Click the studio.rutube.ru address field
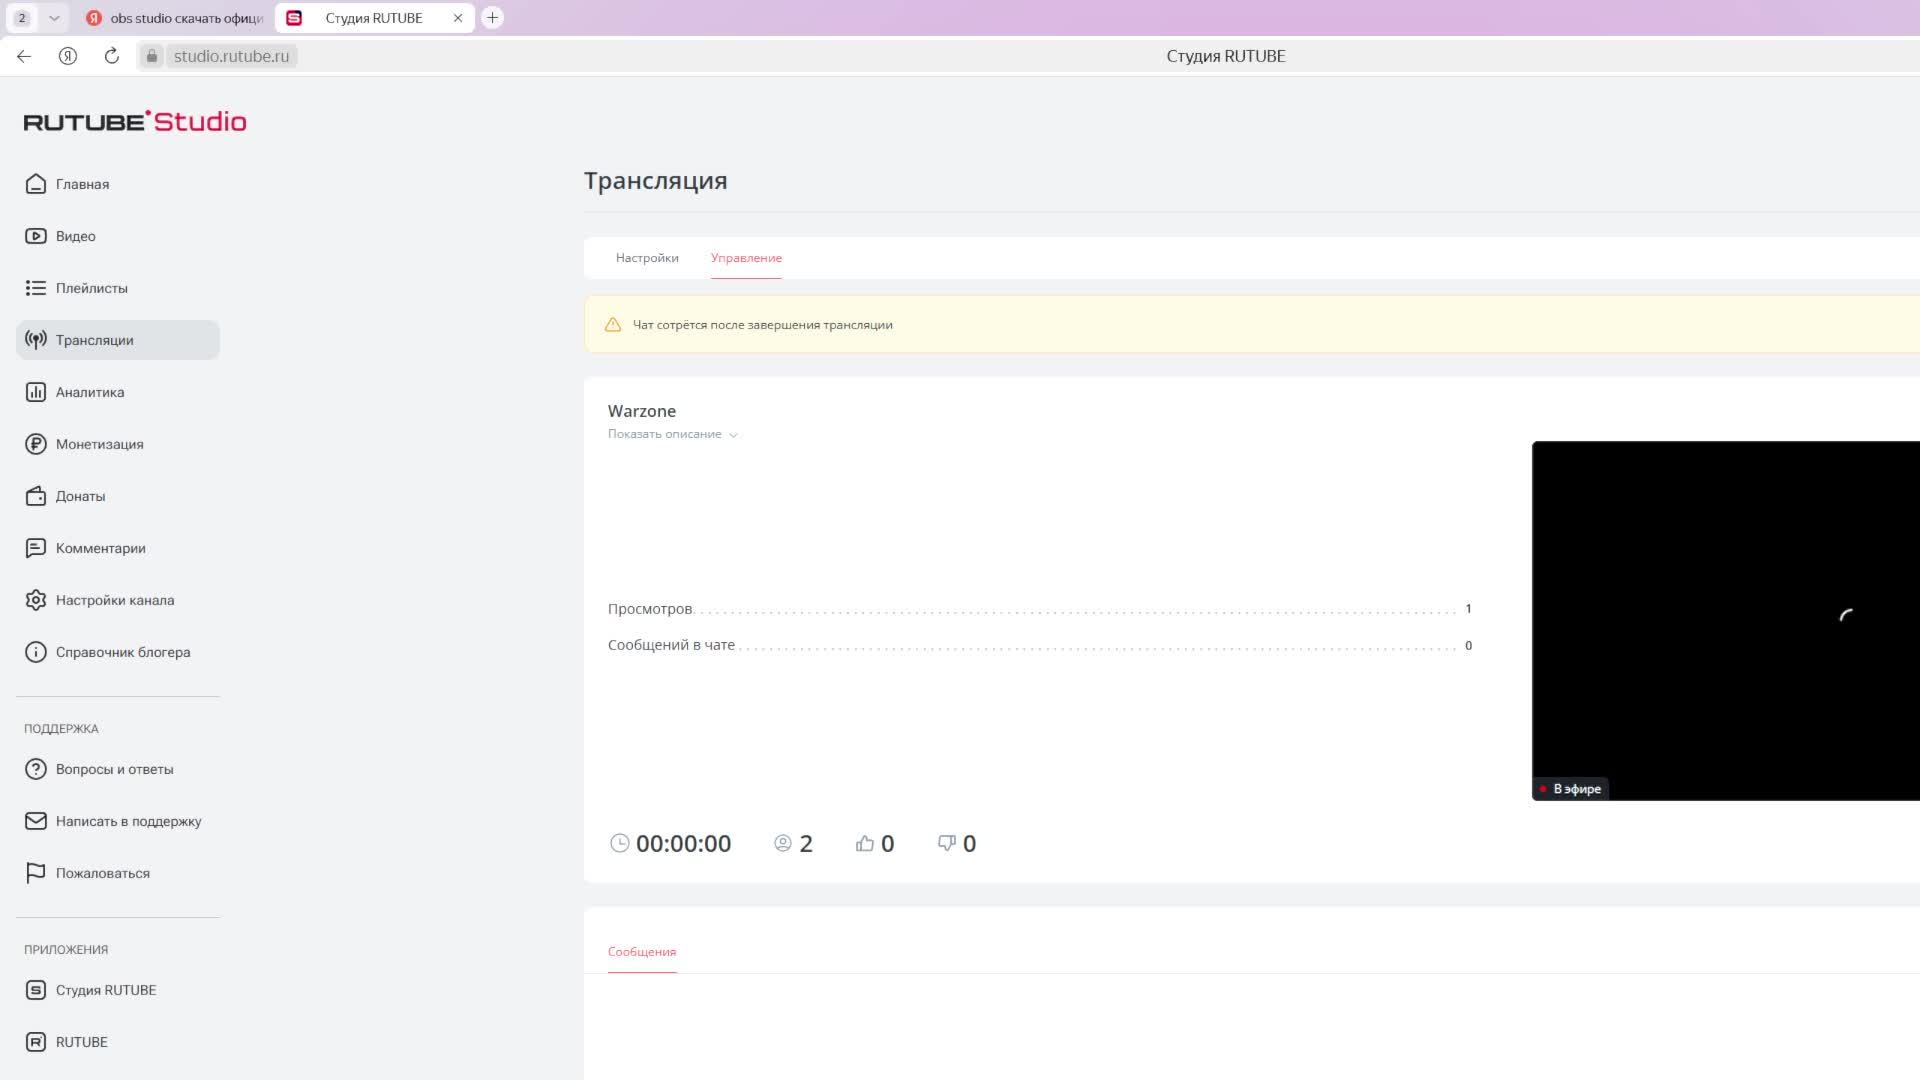This screenshot has width=1920, height=1080. [x=231, y=56]
